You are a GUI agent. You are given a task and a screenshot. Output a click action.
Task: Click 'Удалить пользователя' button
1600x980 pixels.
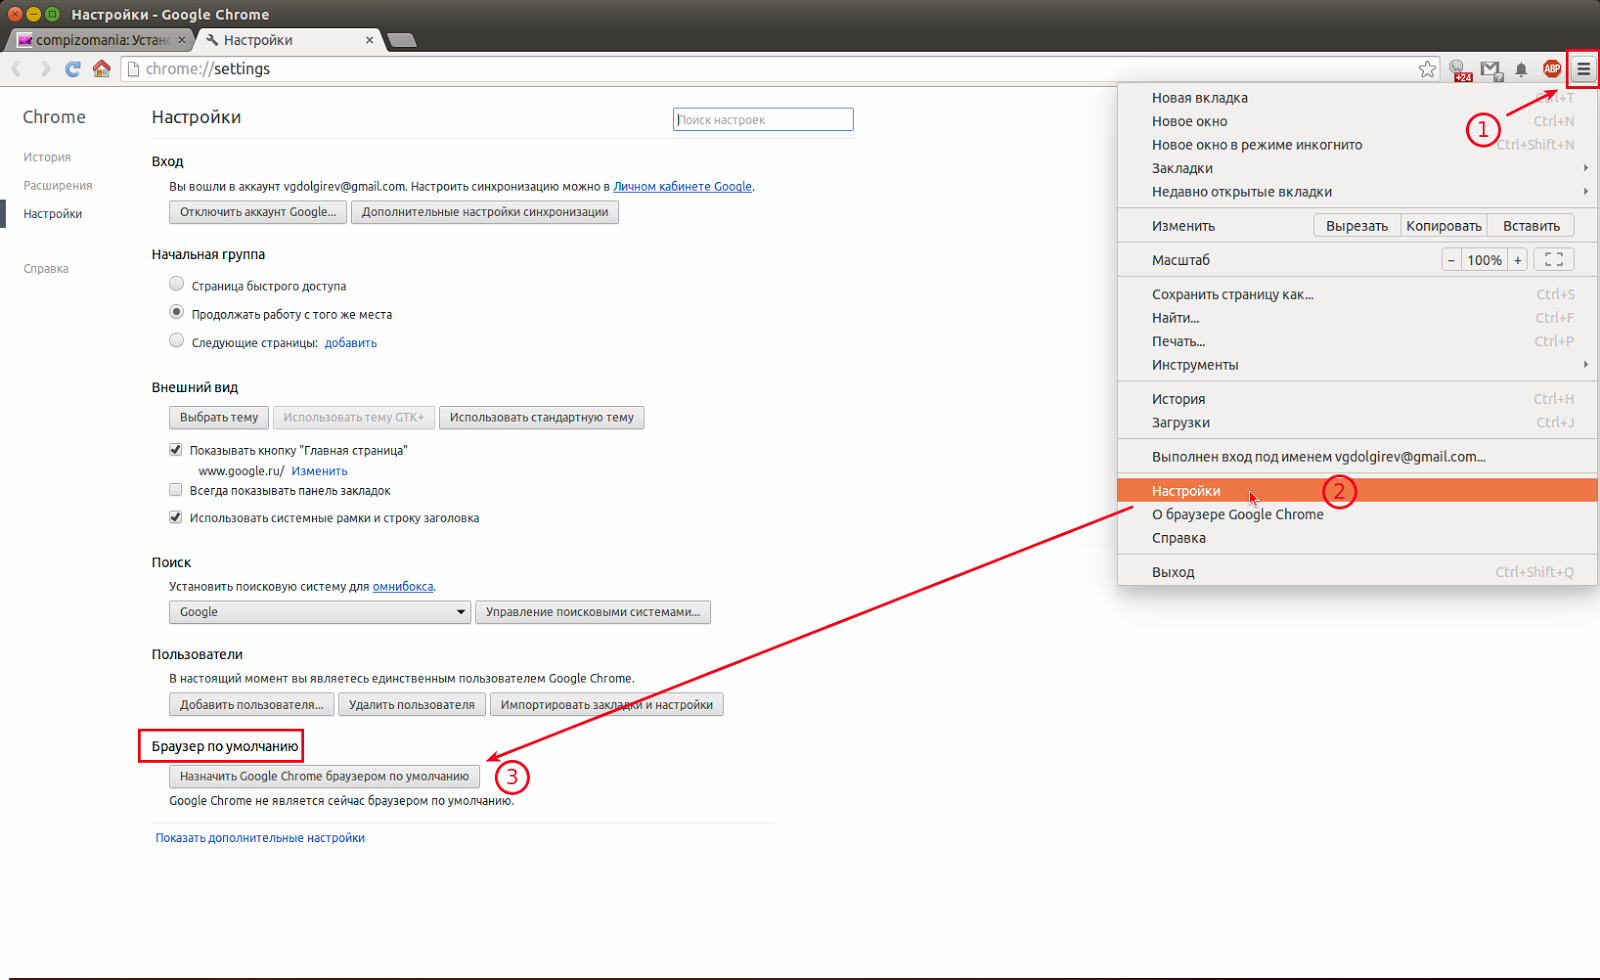coord(412,705)
